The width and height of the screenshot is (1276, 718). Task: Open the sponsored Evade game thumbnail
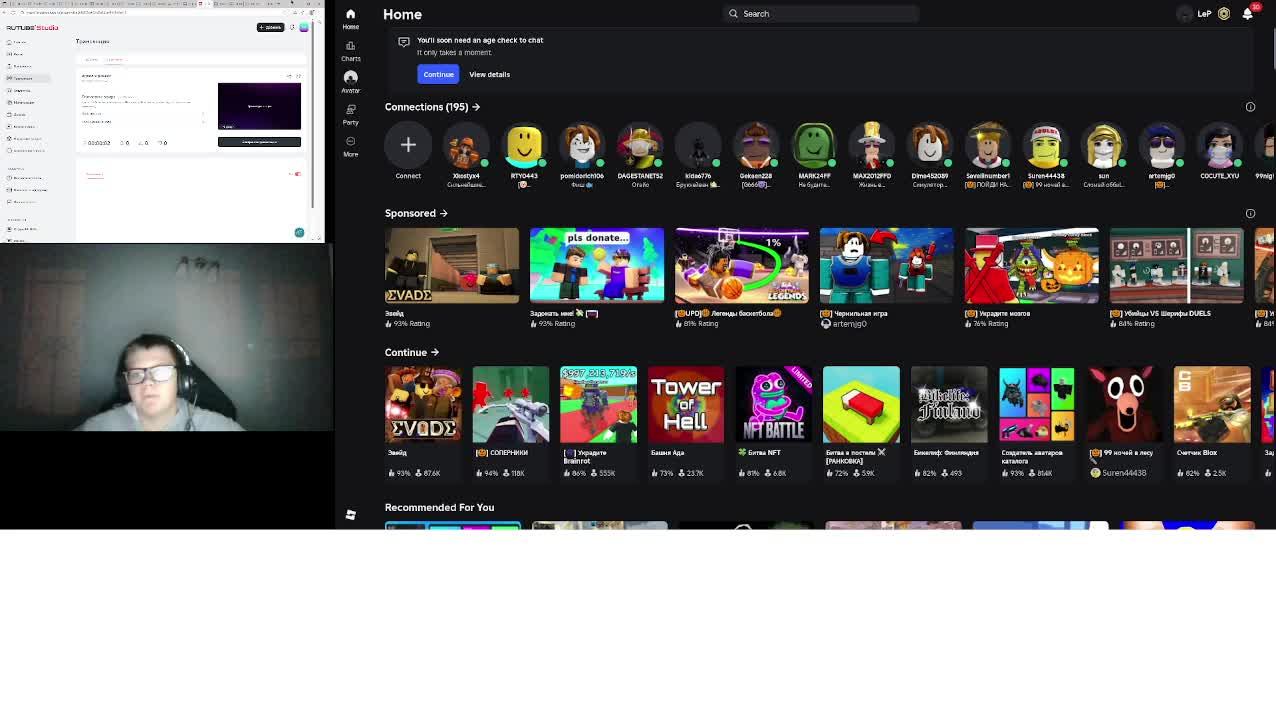point(452,265)
